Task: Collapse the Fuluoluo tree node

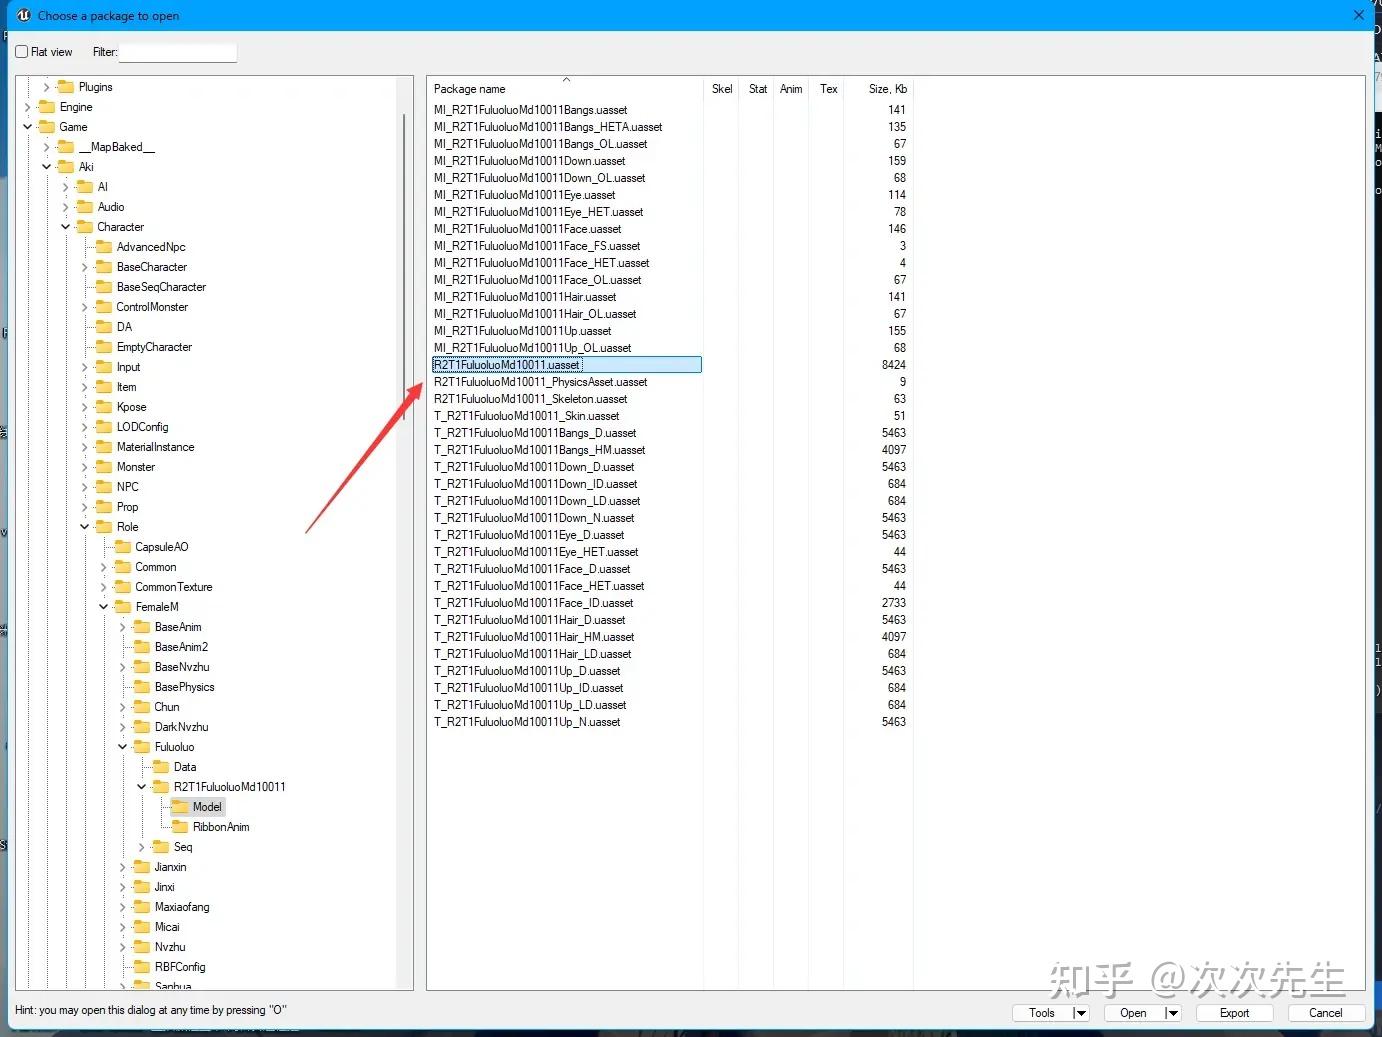Action: point(123,747)
